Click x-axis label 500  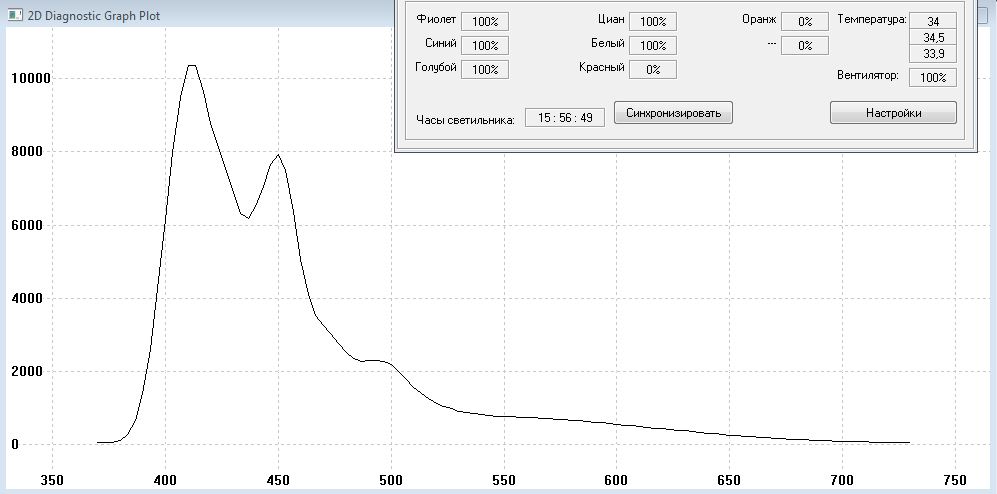[391, 479]
